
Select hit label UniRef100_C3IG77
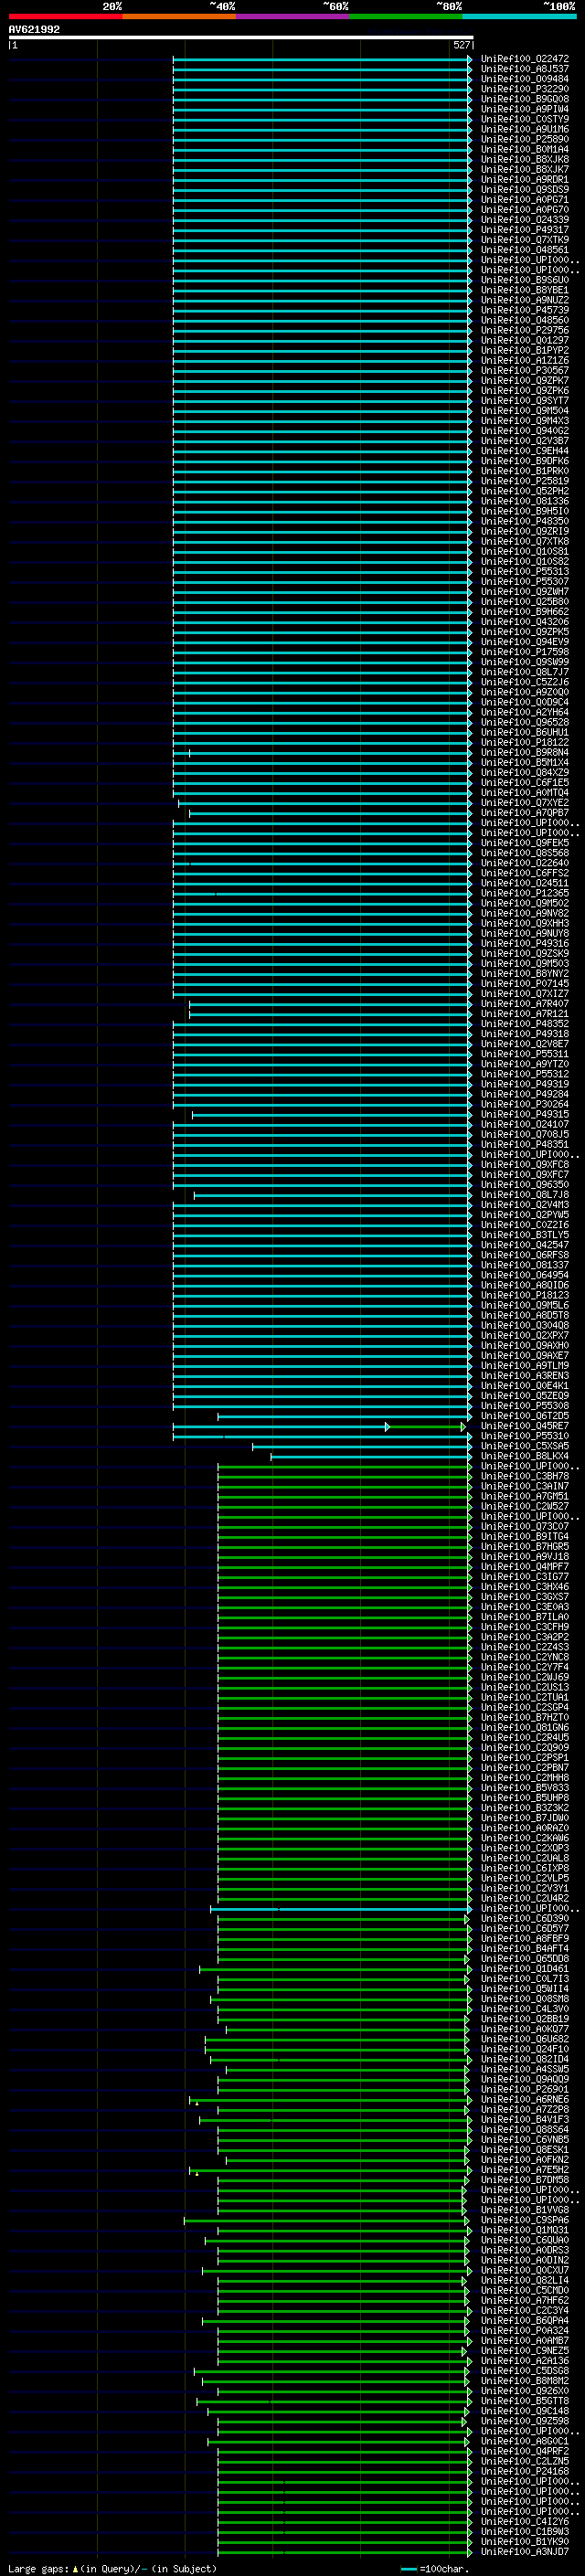point(524,1577)
